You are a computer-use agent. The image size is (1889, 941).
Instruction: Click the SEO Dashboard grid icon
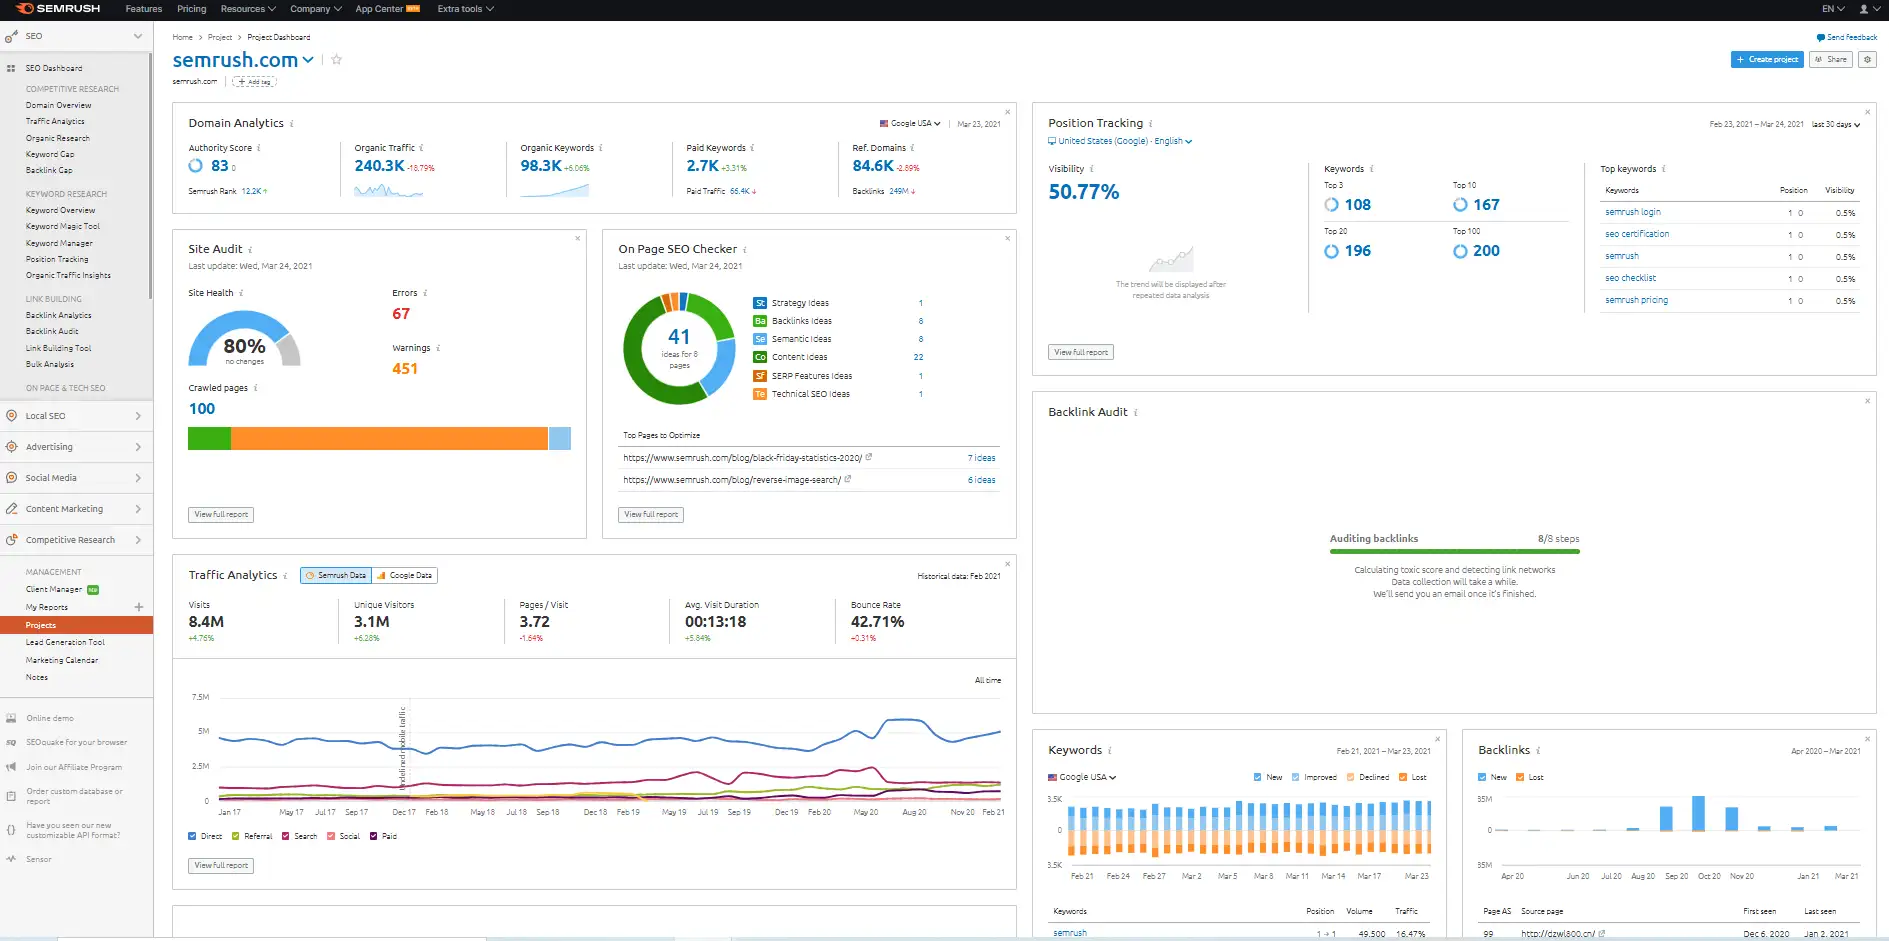[x=11, y=68]
